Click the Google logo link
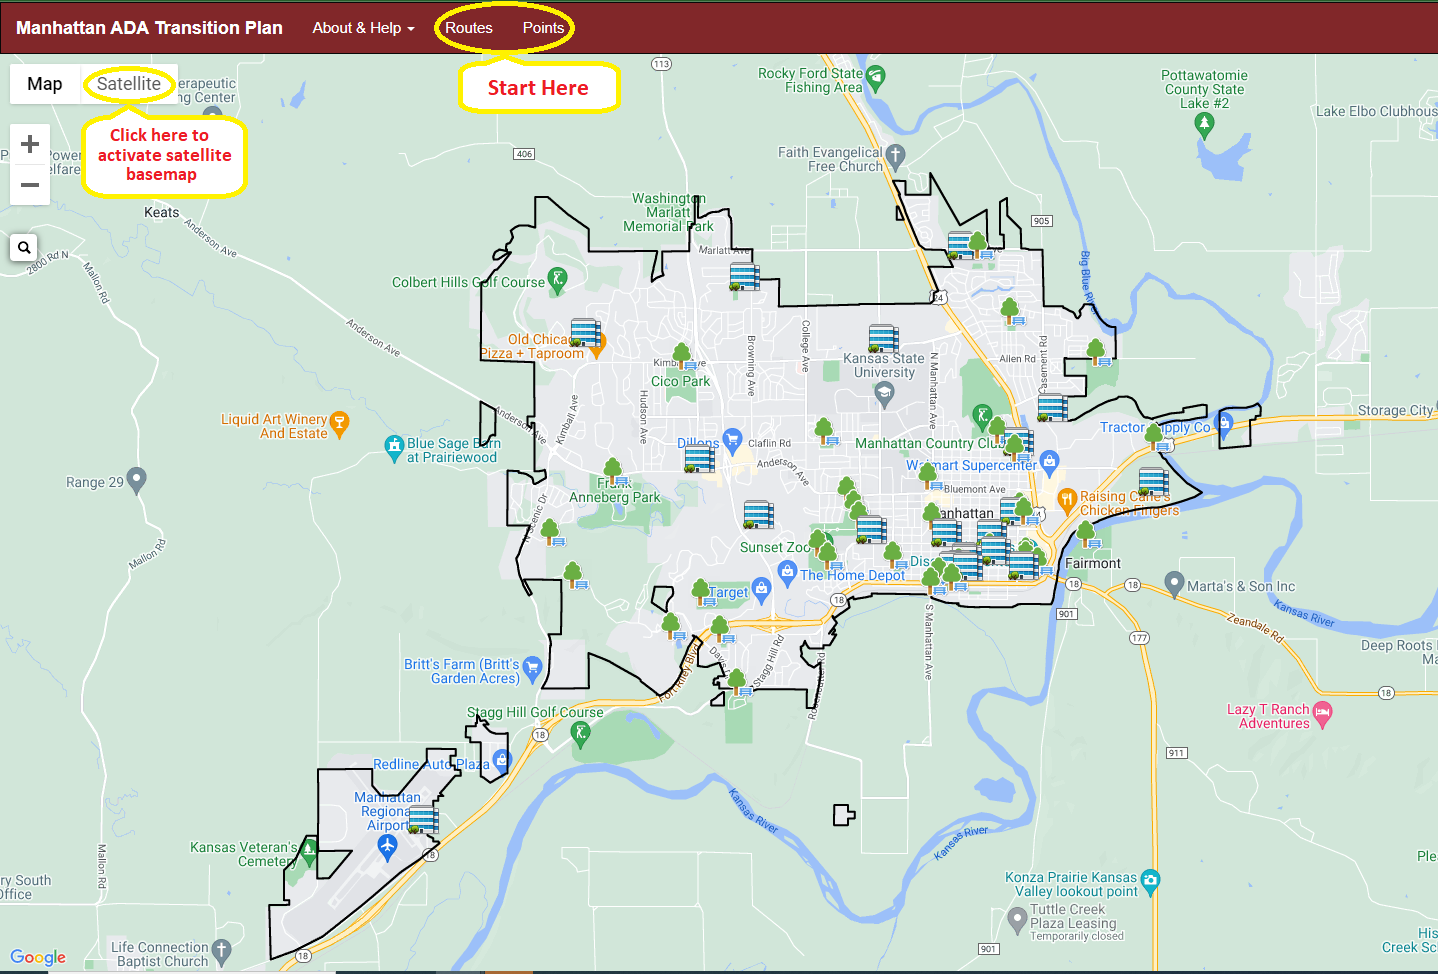1438x974 pixels. 38,957
